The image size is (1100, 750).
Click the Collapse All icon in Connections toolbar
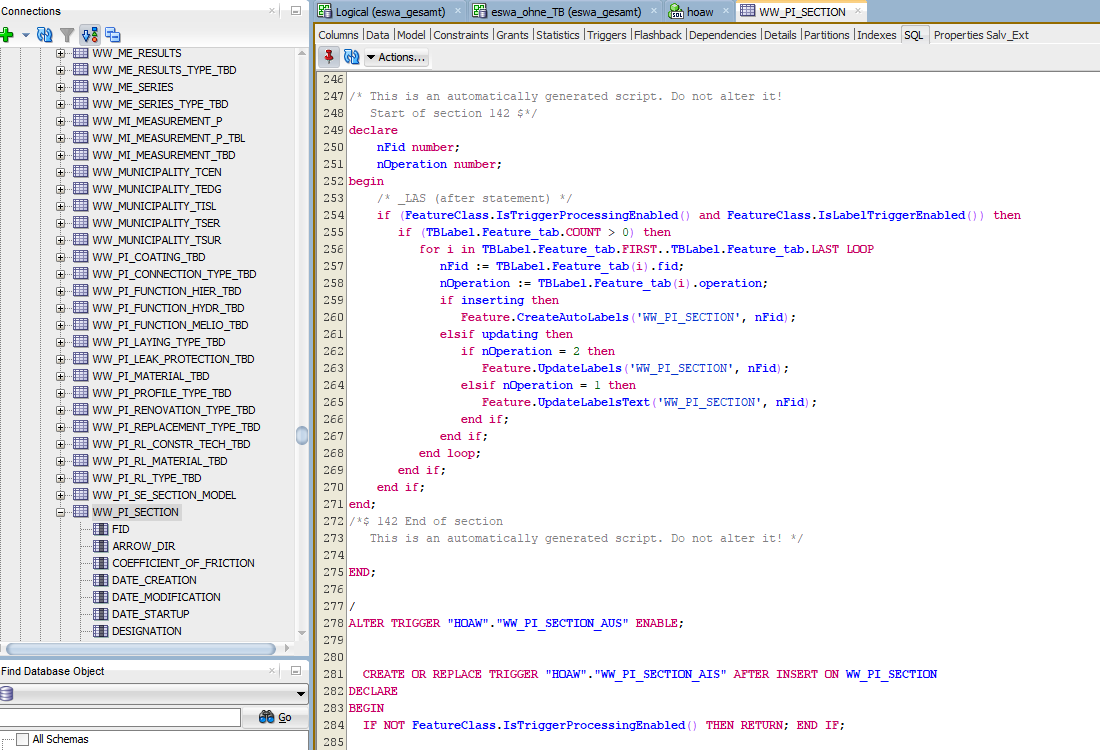pyautogui.click(x=113, y=33)
